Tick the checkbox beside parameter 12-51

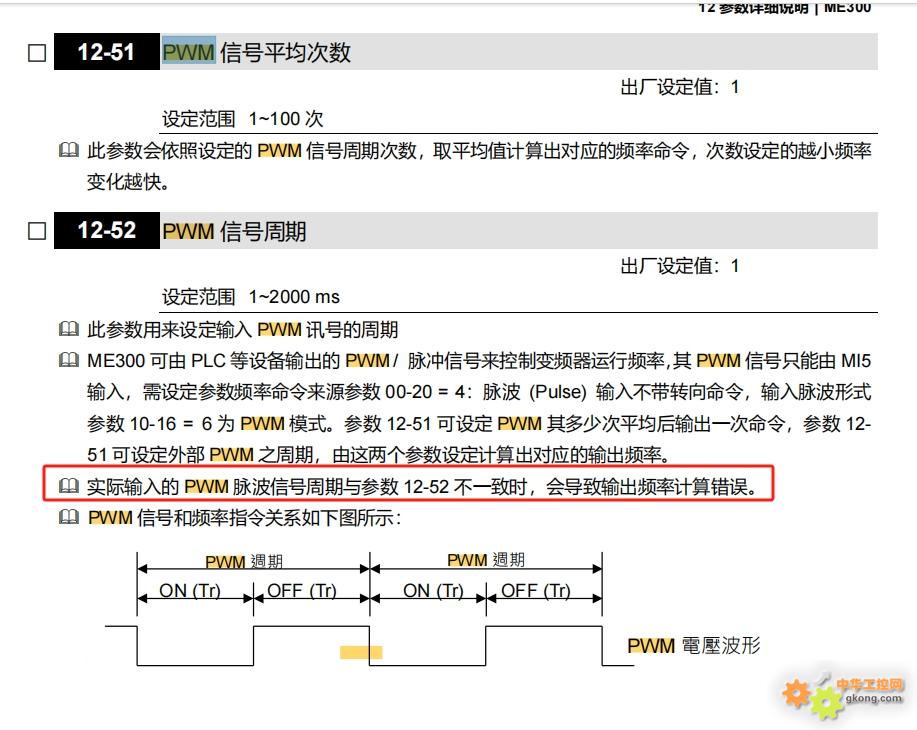pos(37,53)
